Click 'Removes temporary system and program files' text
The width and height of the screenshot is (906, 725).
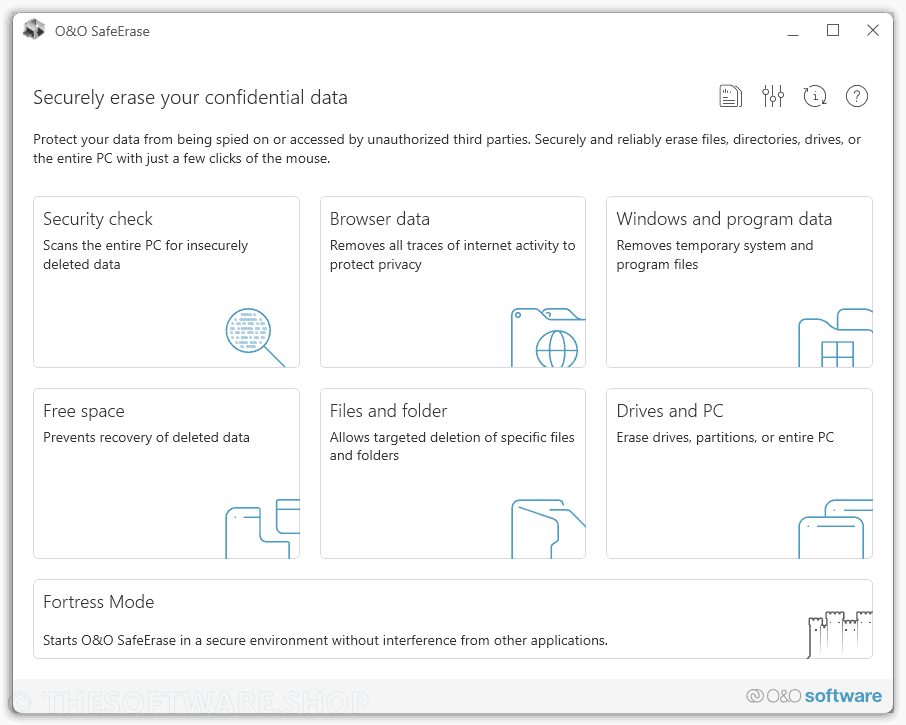click(x=715, y=255)
